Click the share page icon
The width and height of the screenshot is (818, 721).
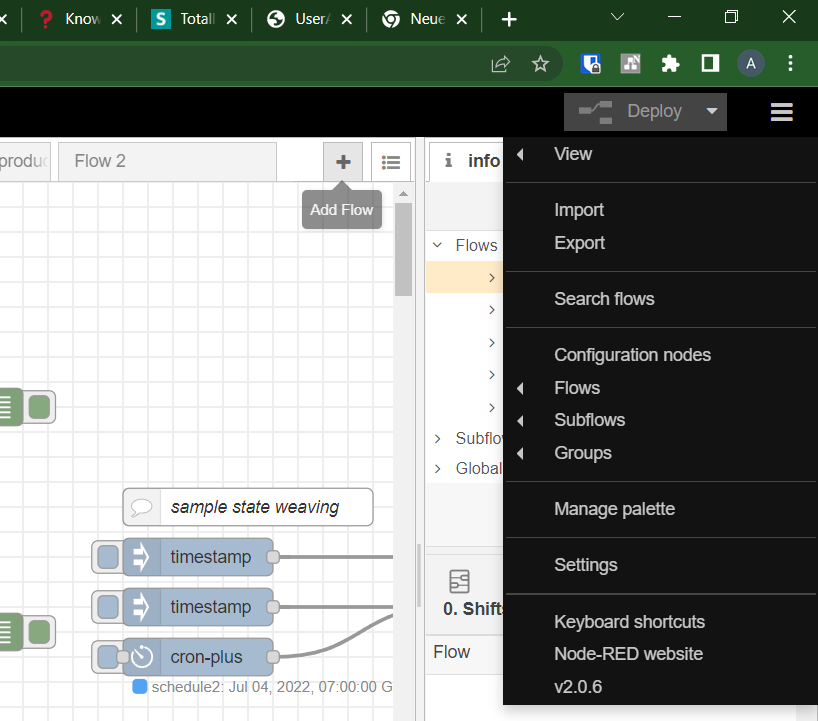tap(500, 64)
